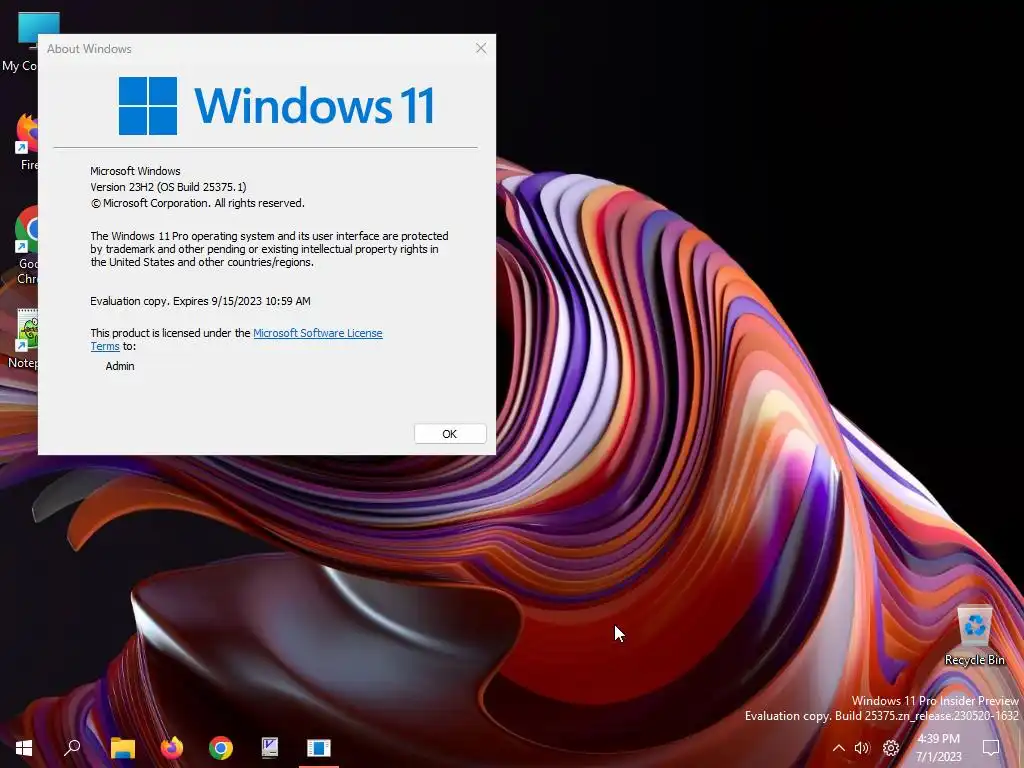Launch Google Chrome from the taskbar
The width and height of the screenshot is (1024, 768).
point(221,748)
